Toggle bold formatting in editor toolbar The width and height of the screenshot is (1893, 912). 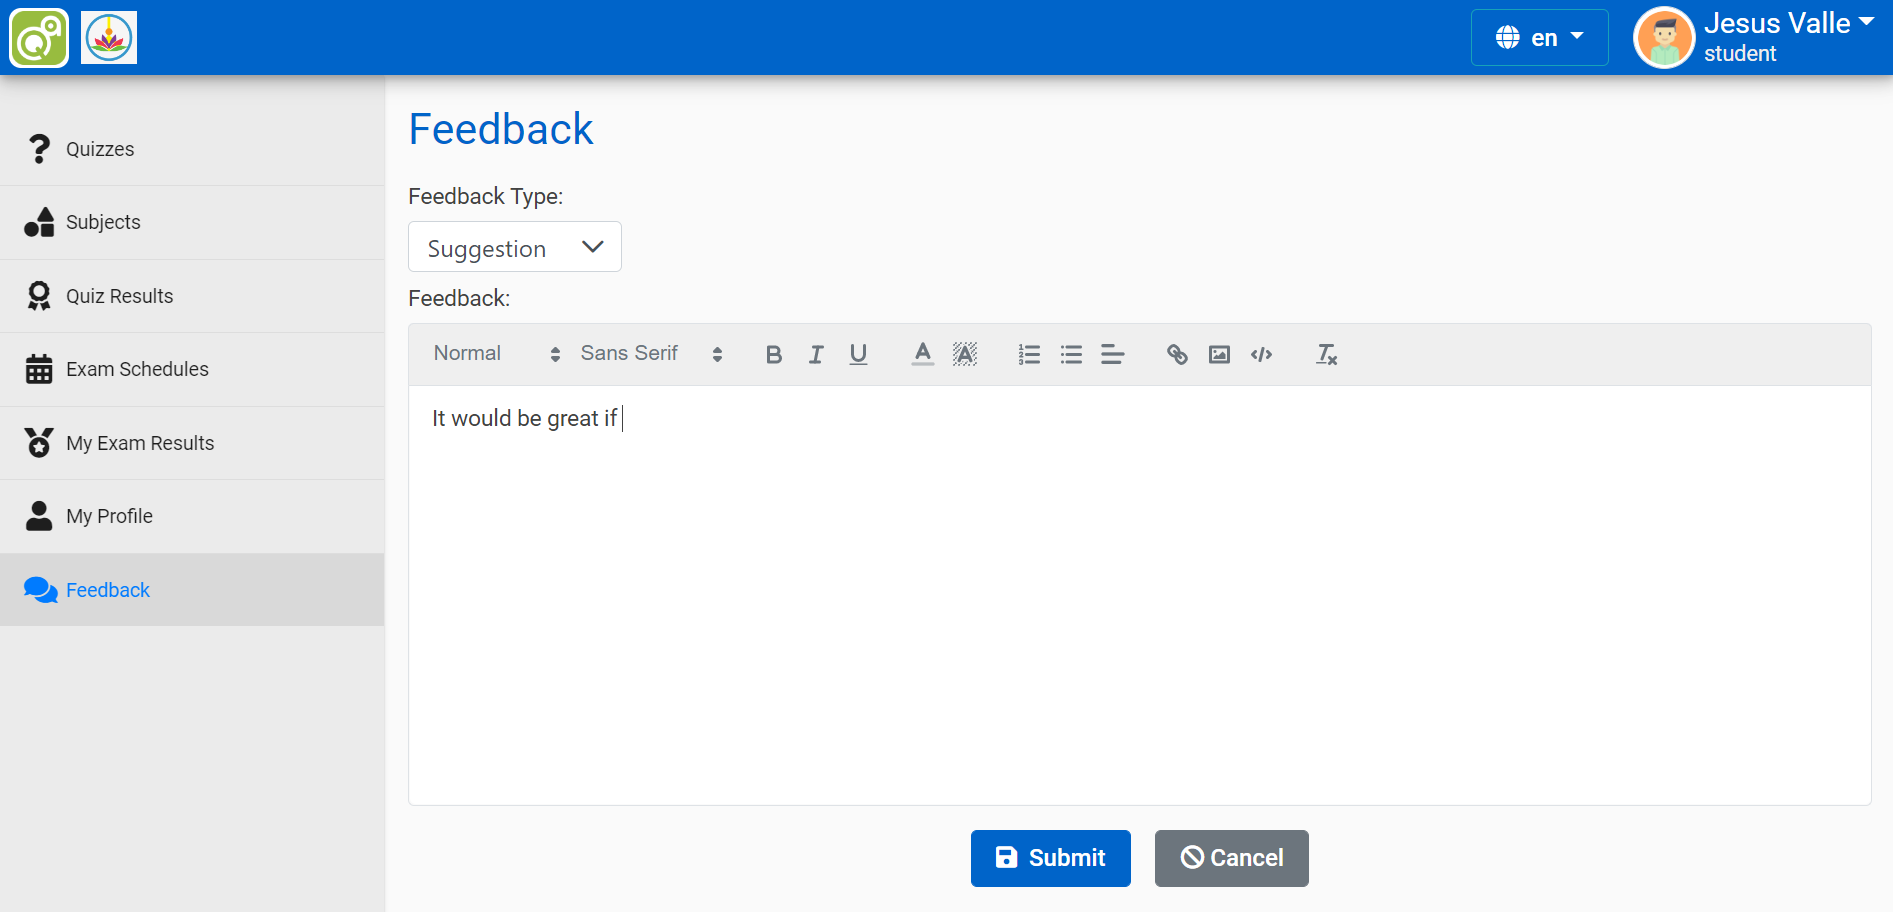point(773,354)
